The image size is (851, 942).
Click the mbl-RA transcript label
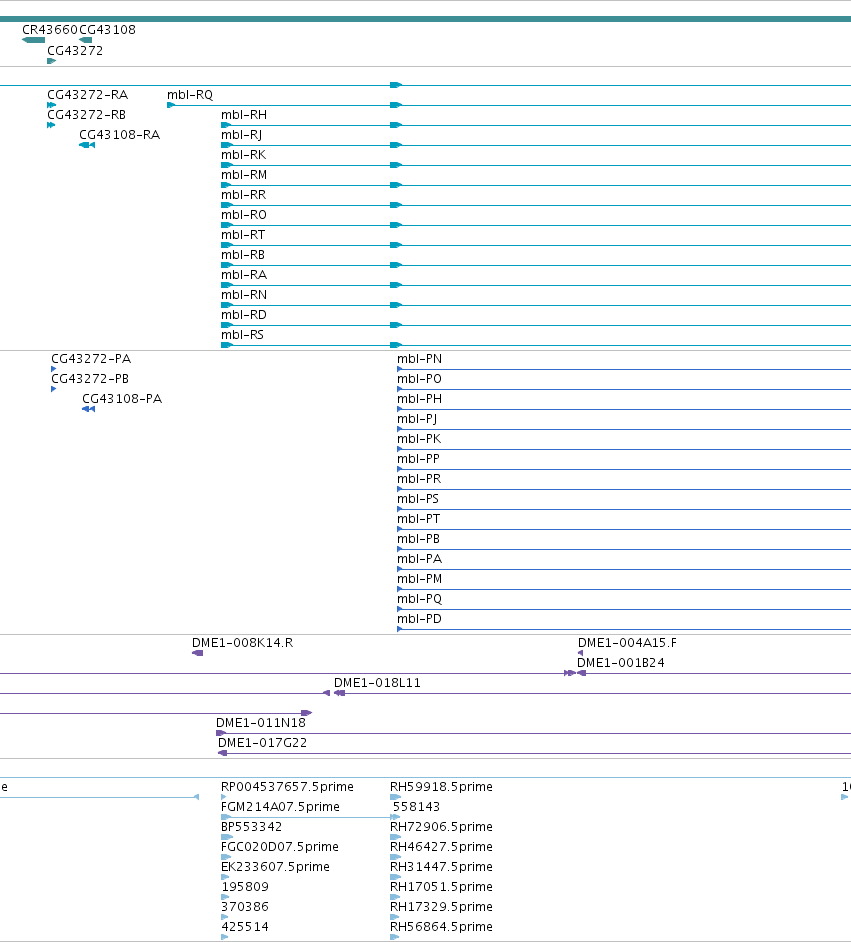click(x=244, y=275)
